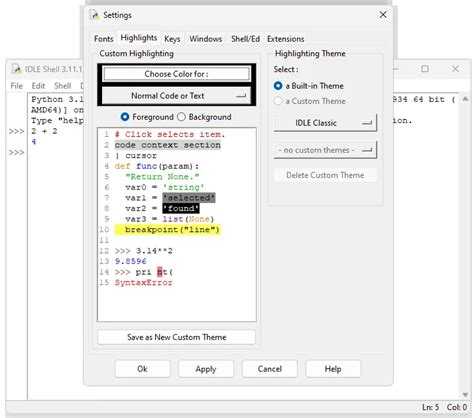
Task: Click the IDLE Shell scrollbar up arrow
Action: click(465, 99)
